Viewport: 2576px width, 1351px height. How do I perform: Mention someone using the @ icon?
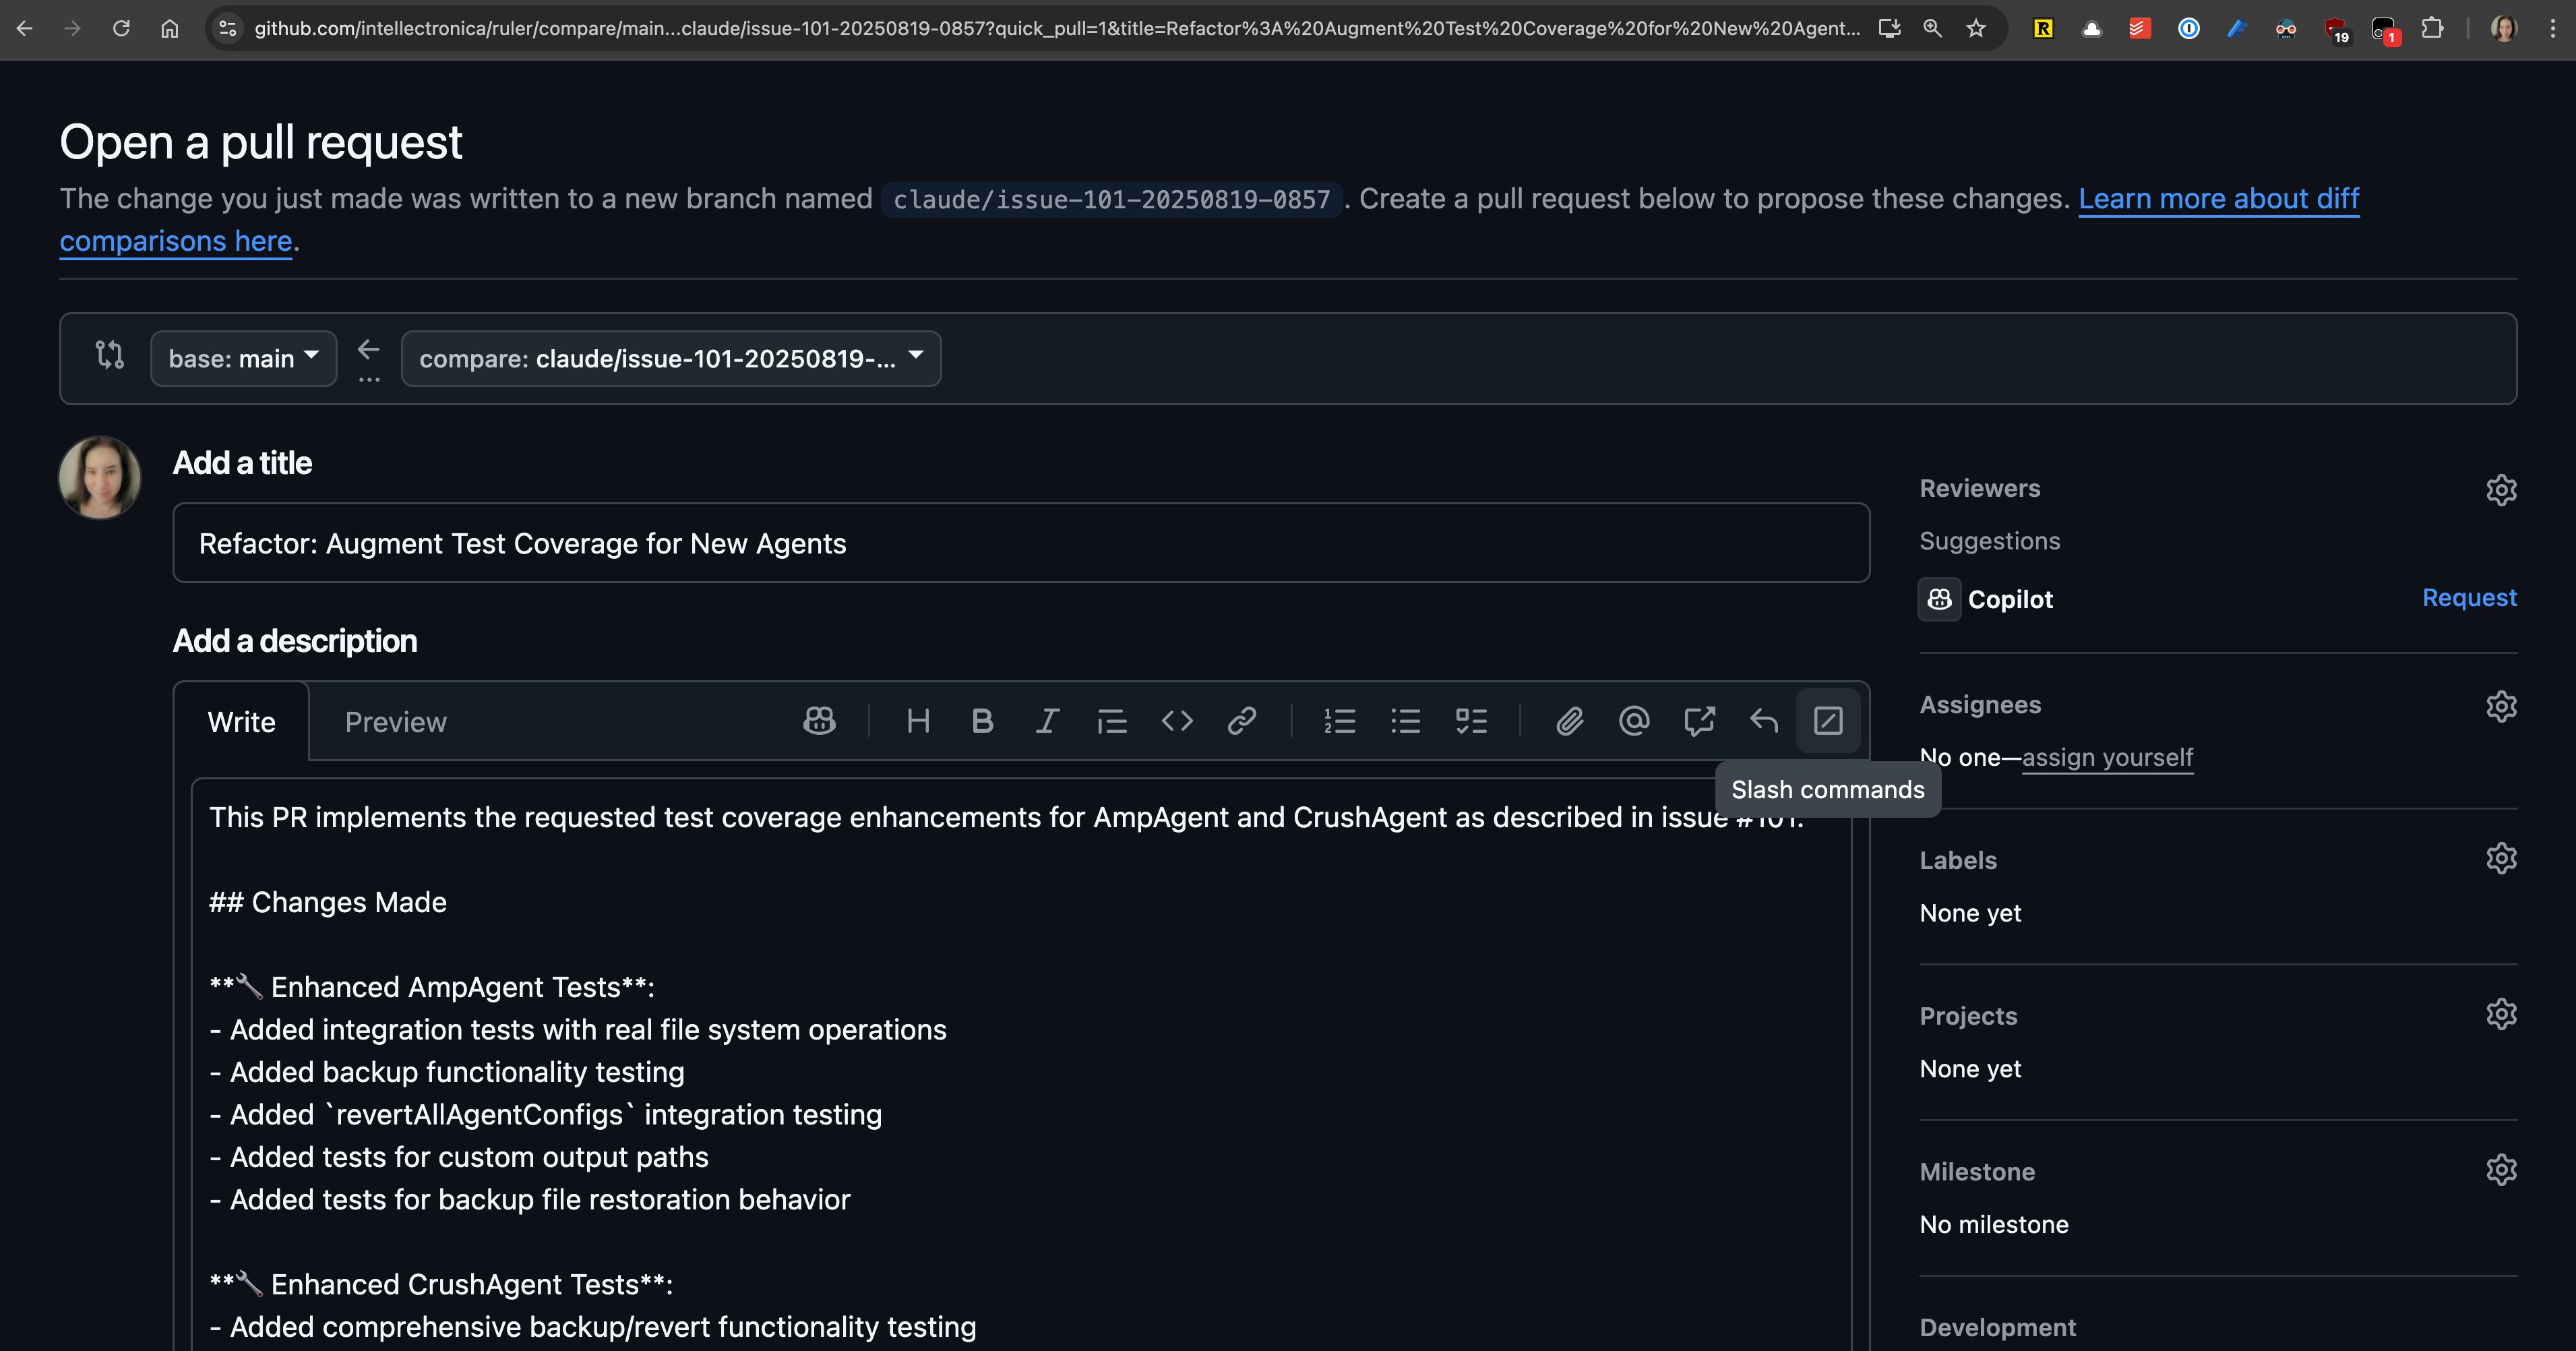pyautogui.click(x=1633, y=721)
